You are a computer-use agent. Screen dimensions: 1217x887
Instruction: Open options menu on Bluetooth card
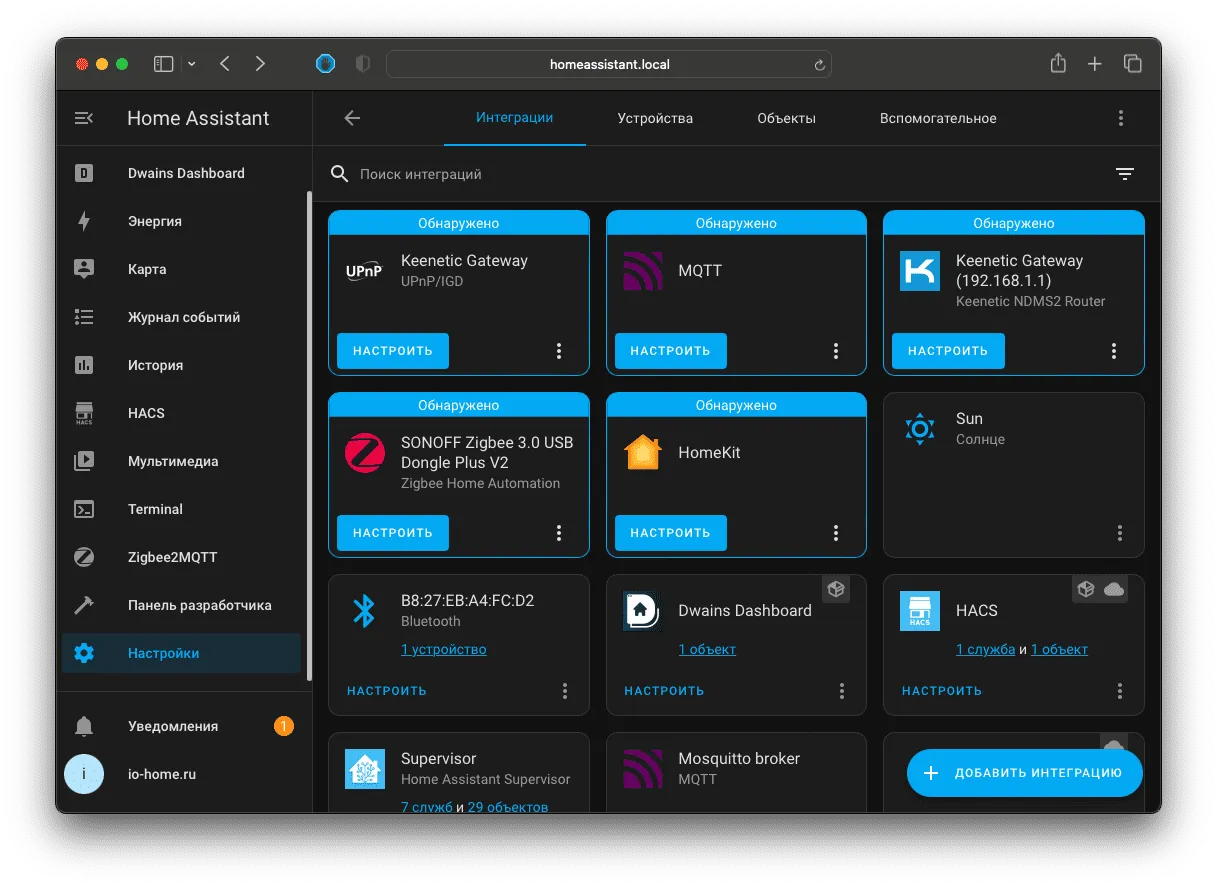(565, 691)
